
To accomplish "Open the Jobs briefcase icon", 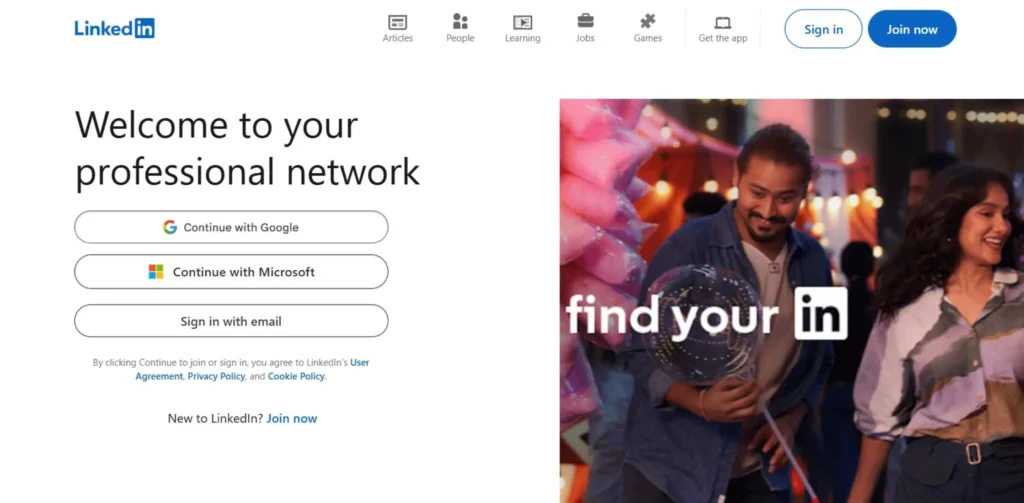I will coord(585,21).
